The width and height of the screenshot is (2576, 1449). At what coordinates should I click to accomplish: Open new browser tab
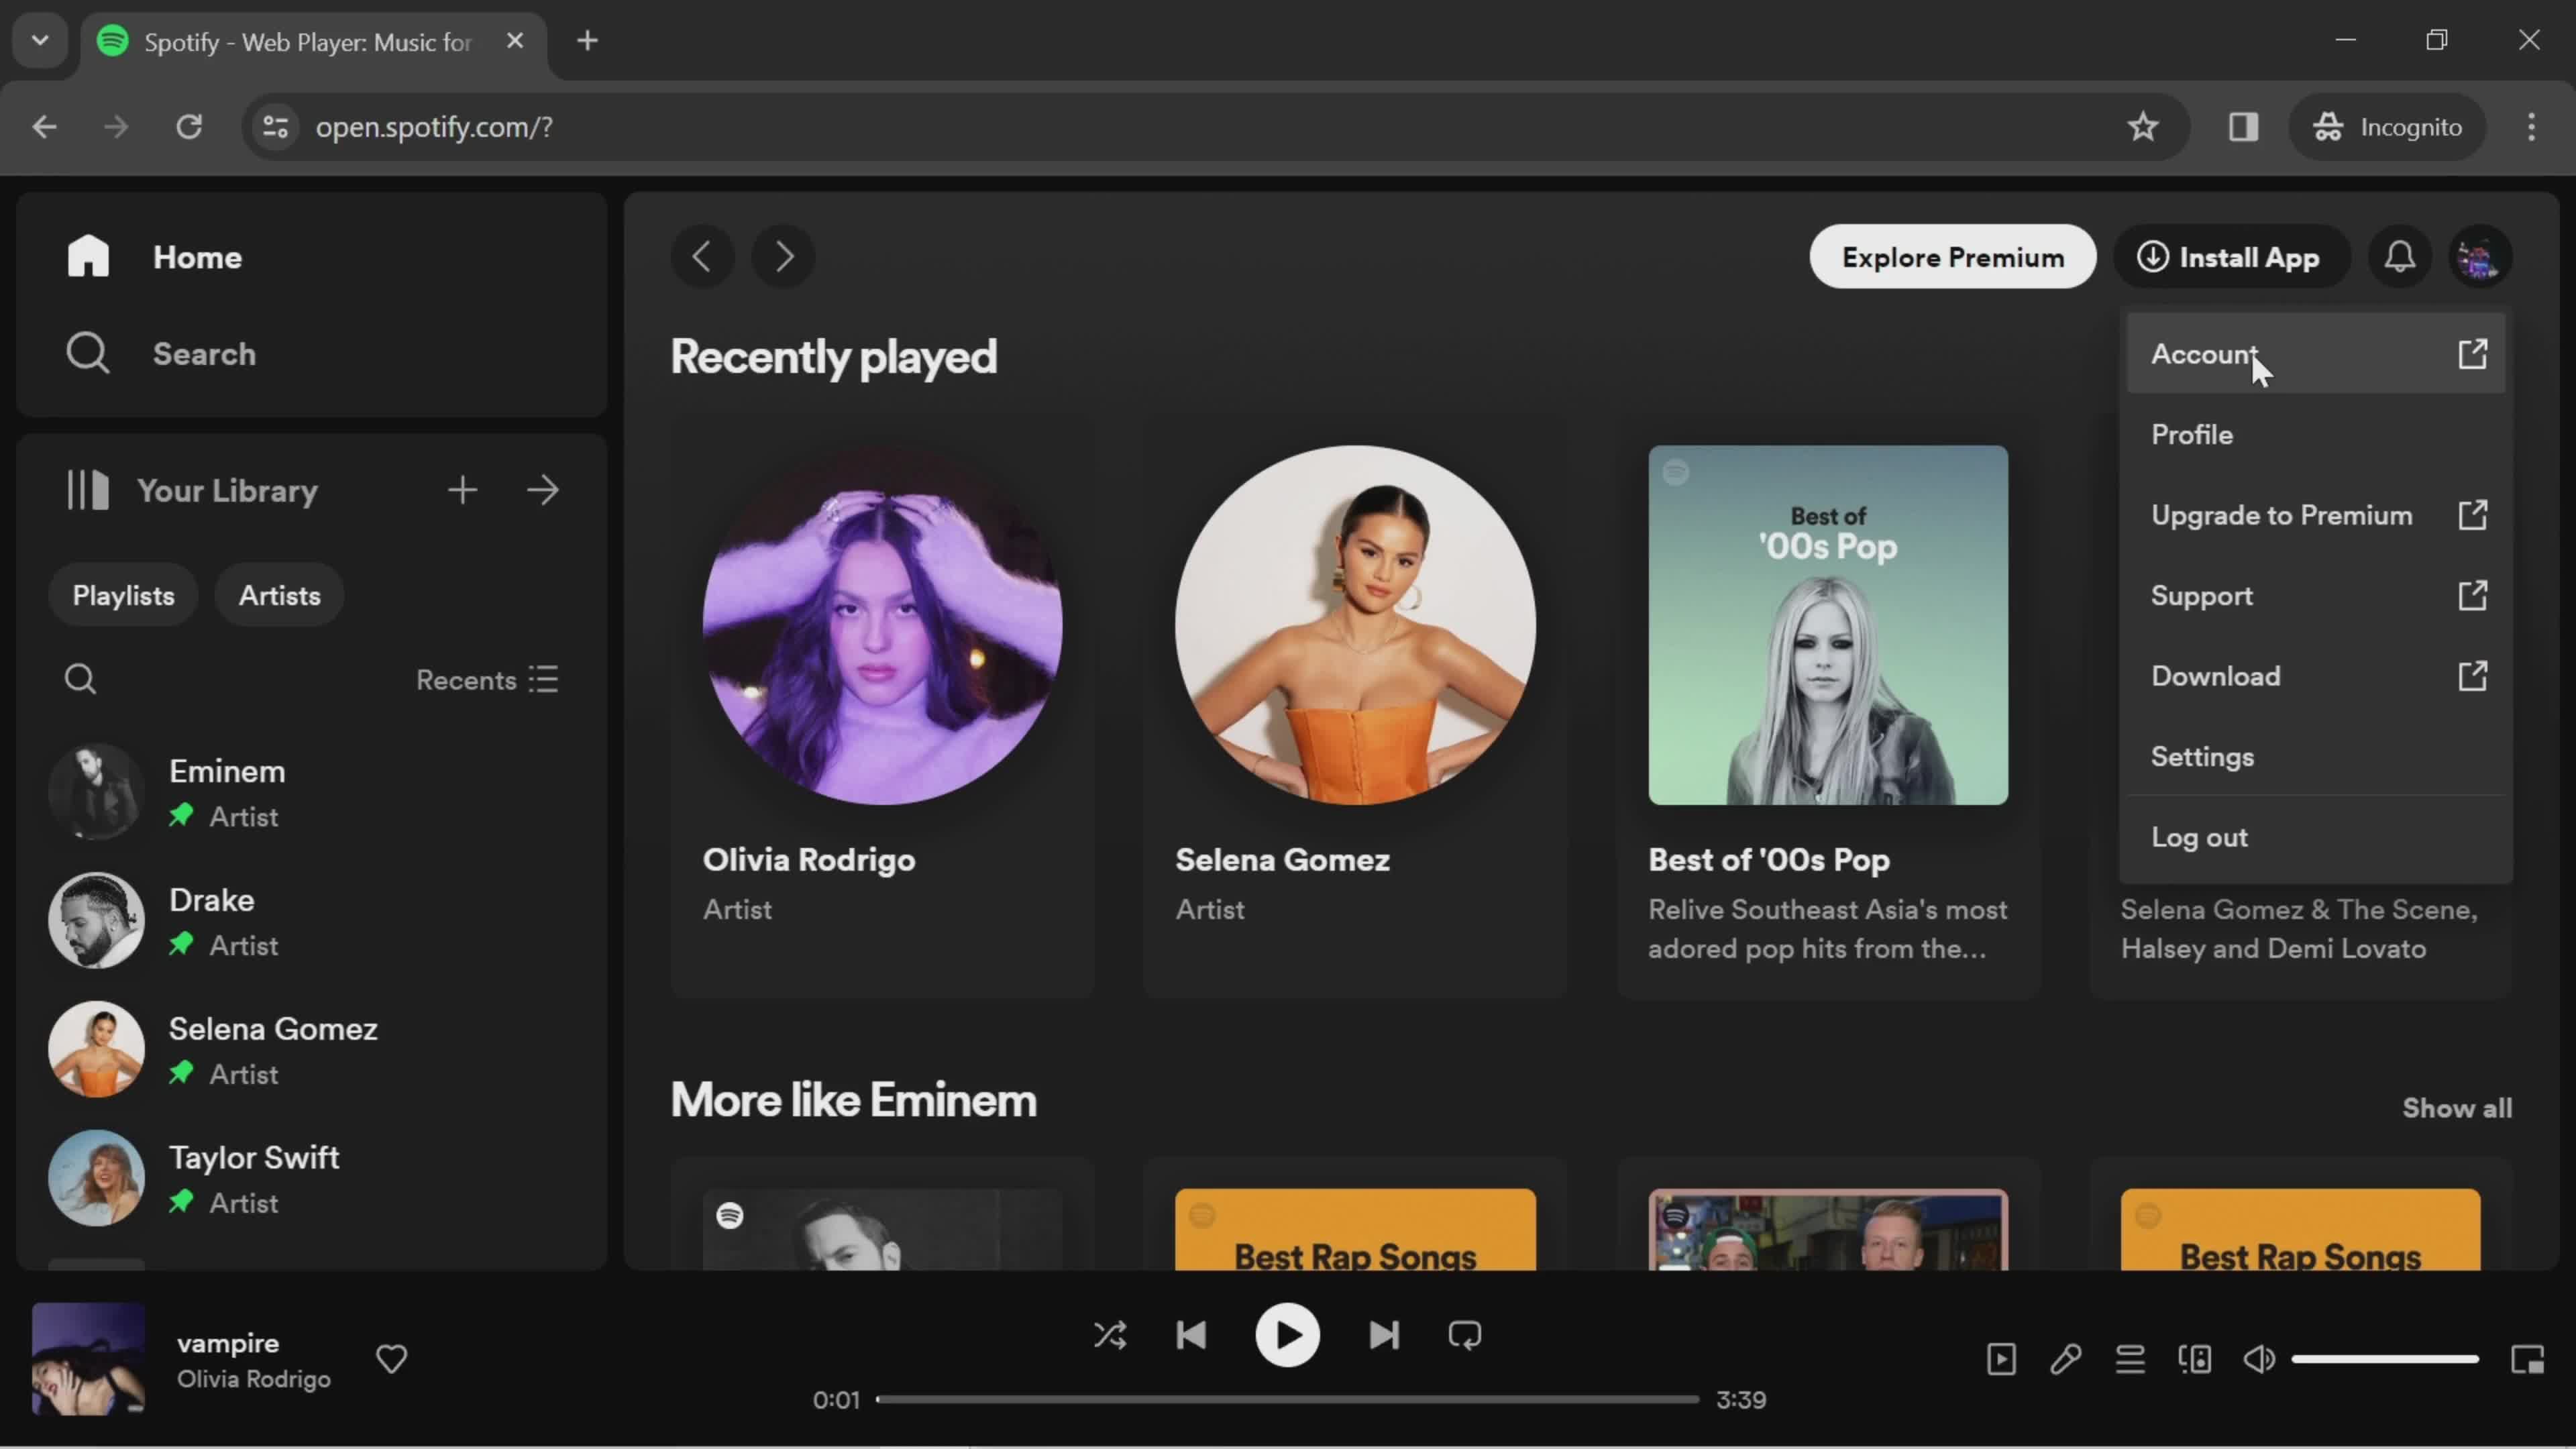pos(588,41)
